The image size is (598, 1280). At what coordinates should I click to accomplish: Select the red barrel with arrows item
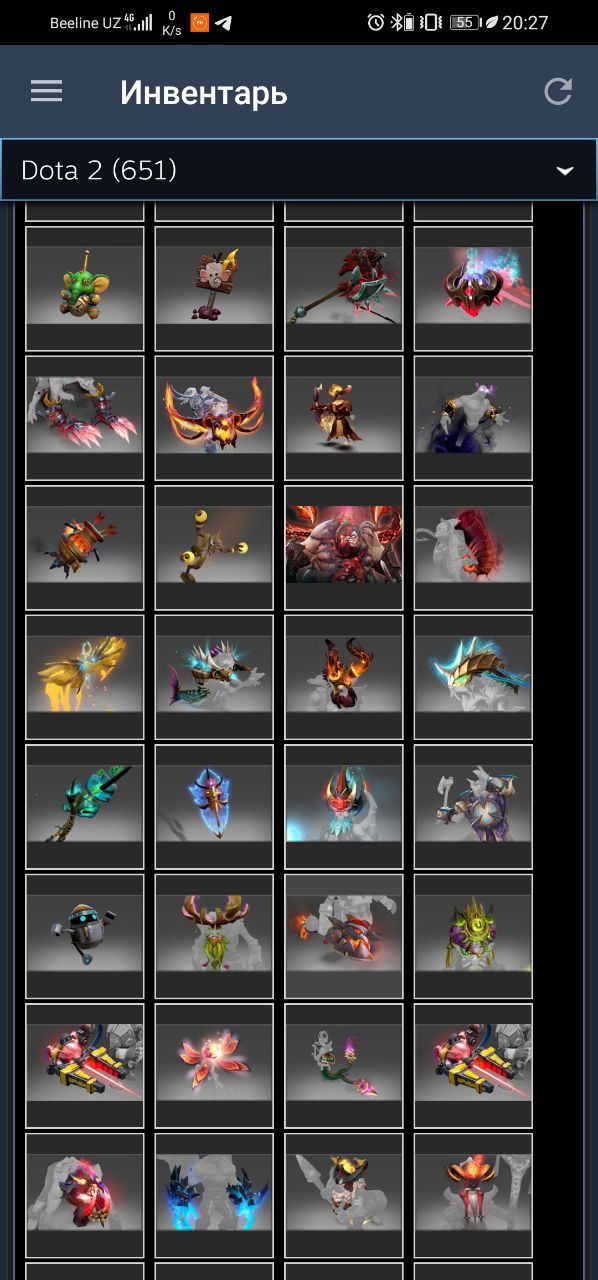click(85, 547)
